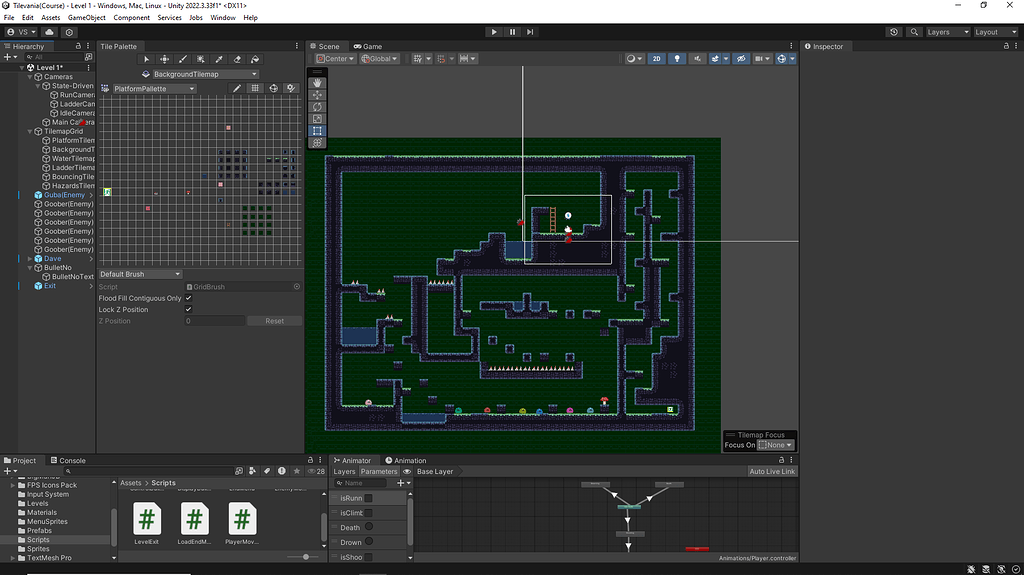This screenshot has height=575, width=1024.
Task: Click the LoadEndMenu script asset
Action: pos(195,523)
